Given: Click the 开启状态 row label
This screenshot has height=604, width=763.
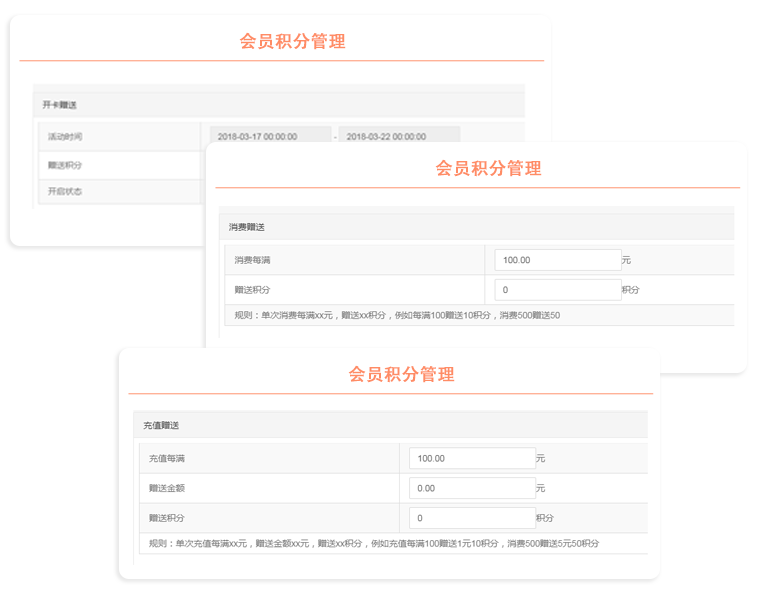Looking at the screenshot, I should pos(65,191).
